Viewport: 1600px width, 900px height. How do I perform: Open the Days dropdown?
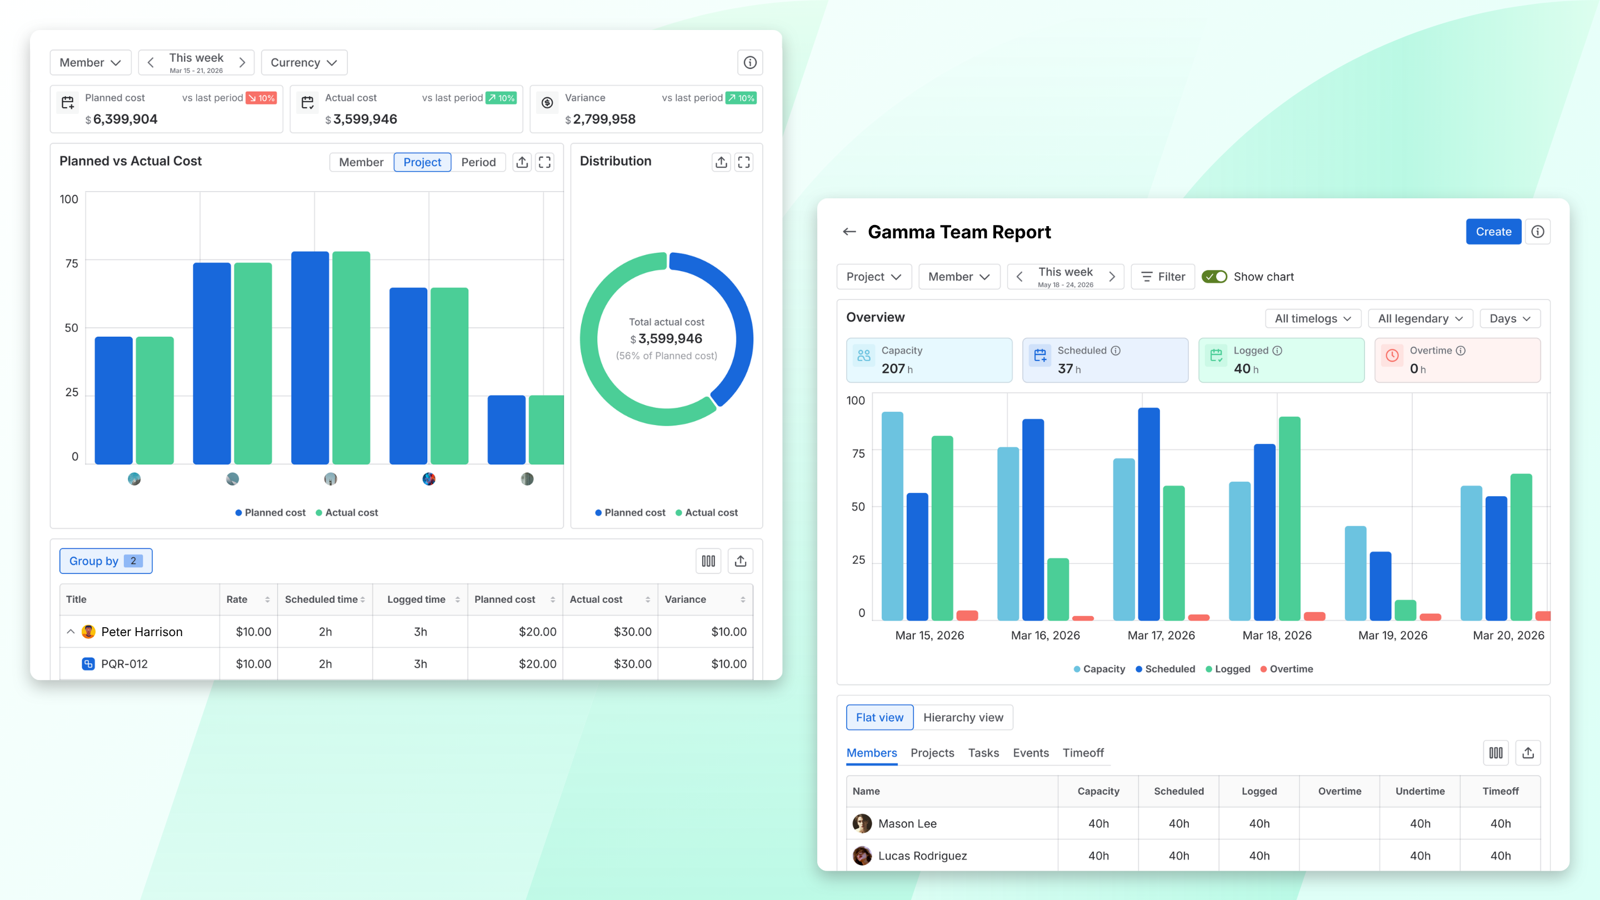[x=1510, y=319]
